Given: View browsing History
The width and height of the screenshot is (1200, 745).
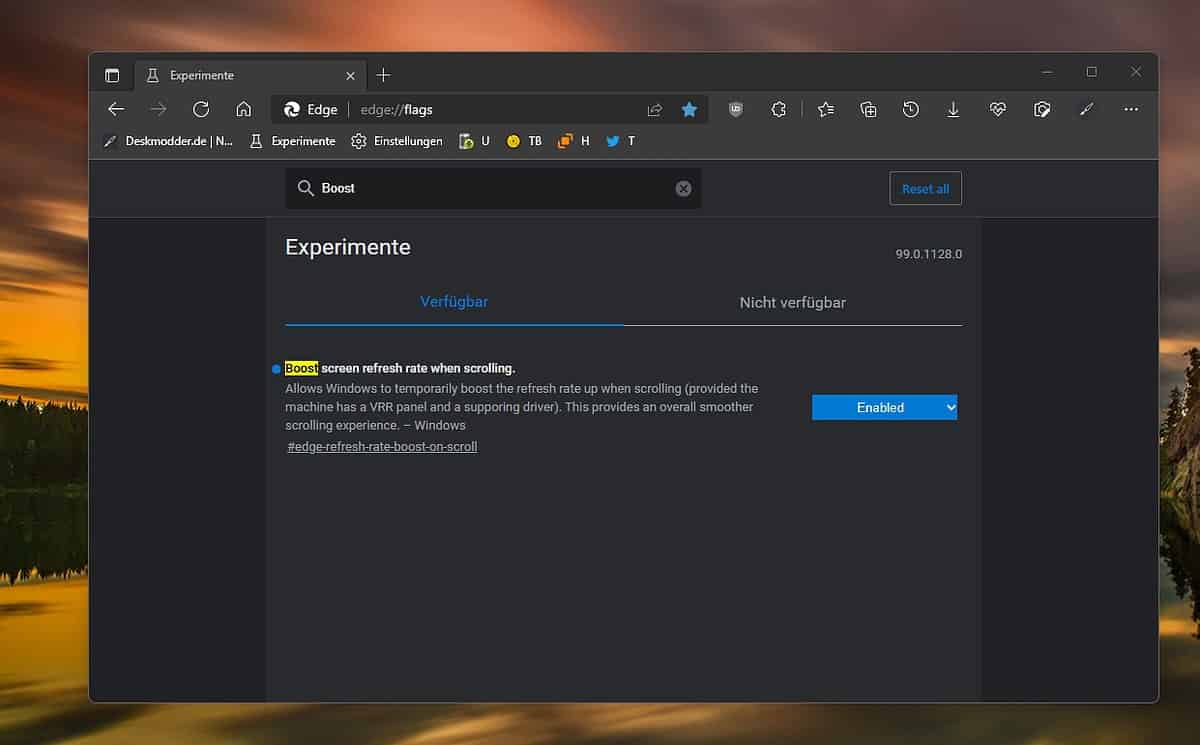Looking at the screenshot, I should click(911, 109).
